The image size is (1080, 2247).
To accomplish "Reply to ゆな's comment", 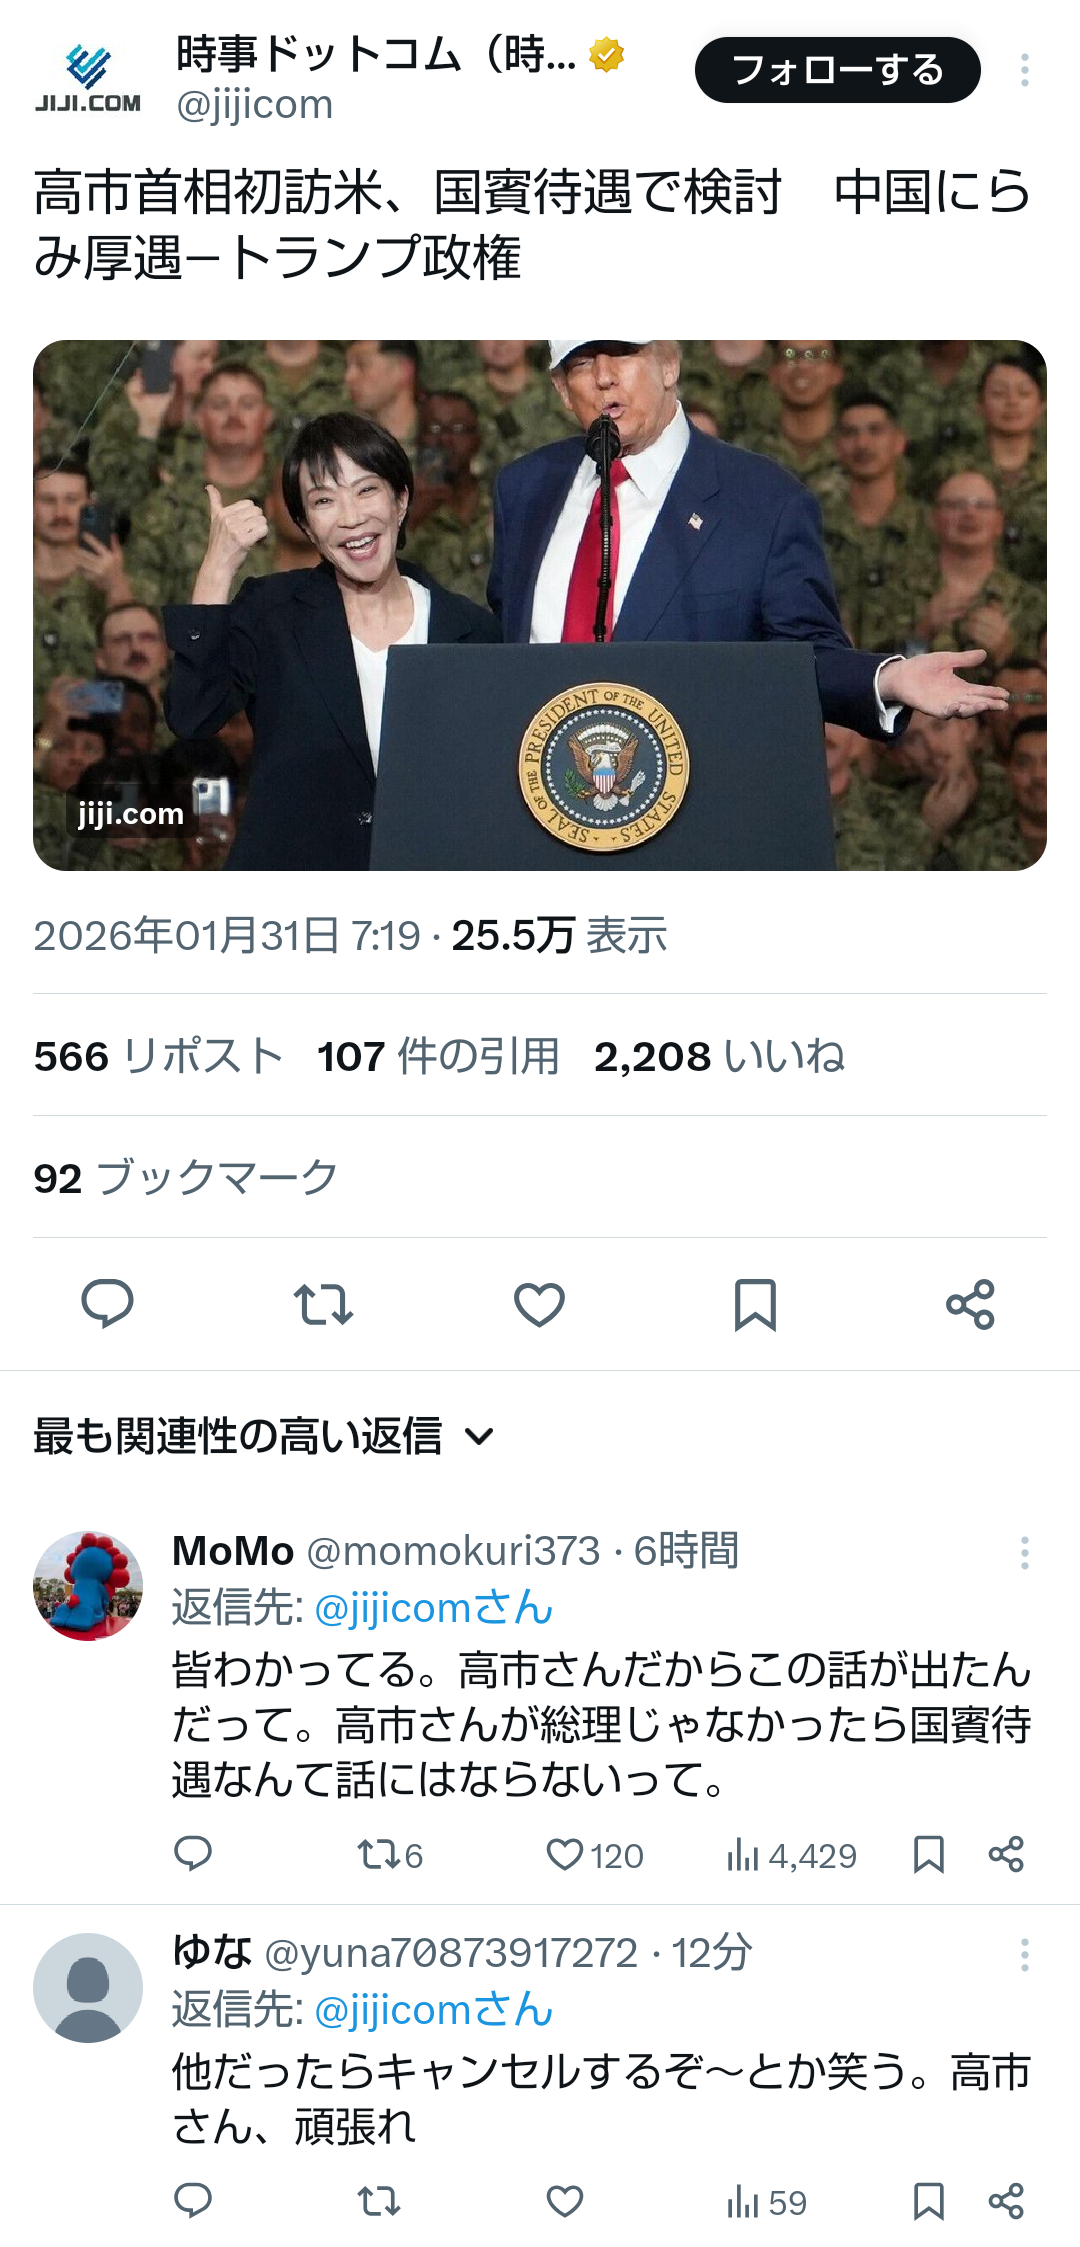I will (193, 2201).
